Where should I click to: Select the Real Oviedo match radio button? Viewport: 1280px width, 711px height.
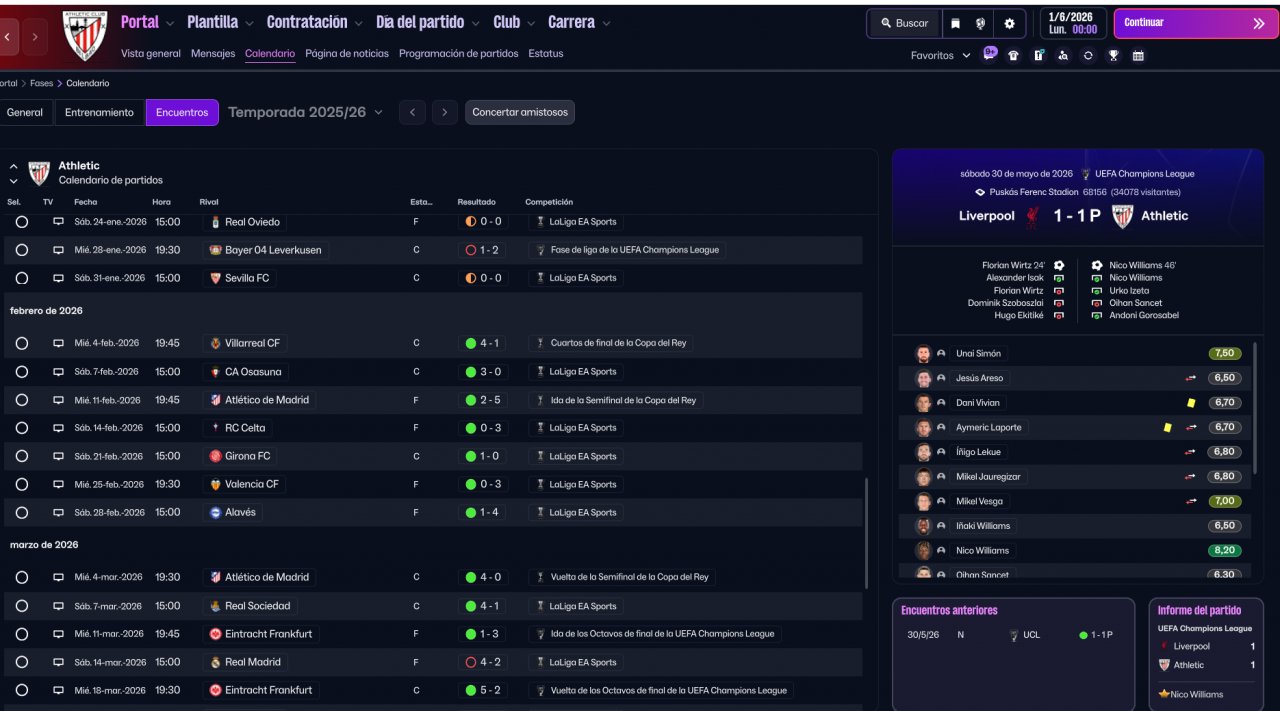point(21,222)
